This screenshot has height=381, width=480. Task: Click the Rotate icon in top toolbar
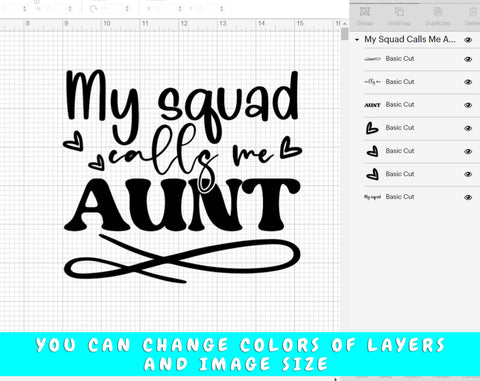[x=93, y=9]
